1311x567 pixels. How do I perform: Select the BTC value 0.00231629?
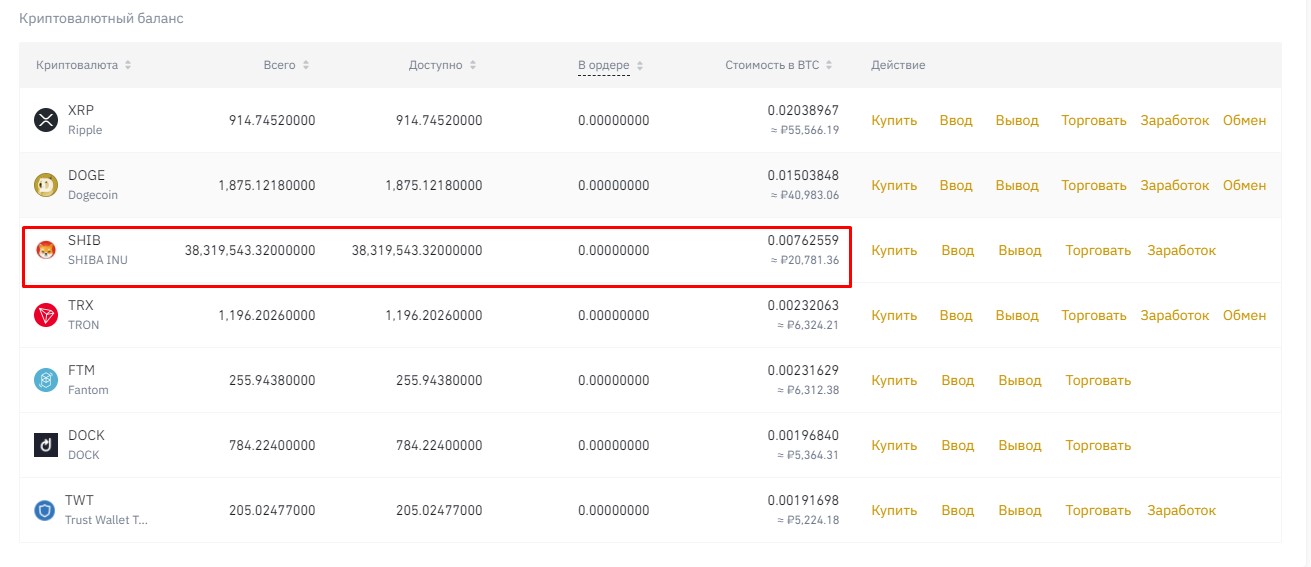click(x=803, y=370)
